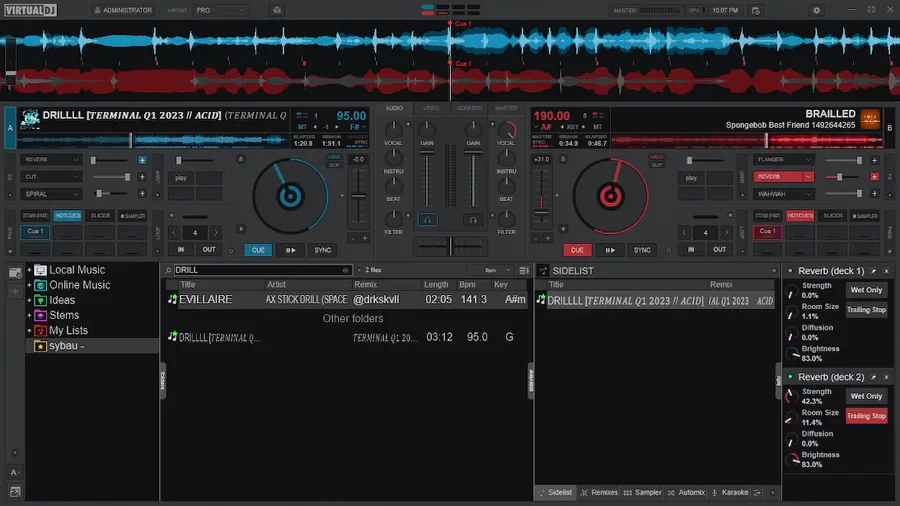Click the deck B REVERB effect level slider
The width and height of the screenshot is (900, 506).
[843, 177]
